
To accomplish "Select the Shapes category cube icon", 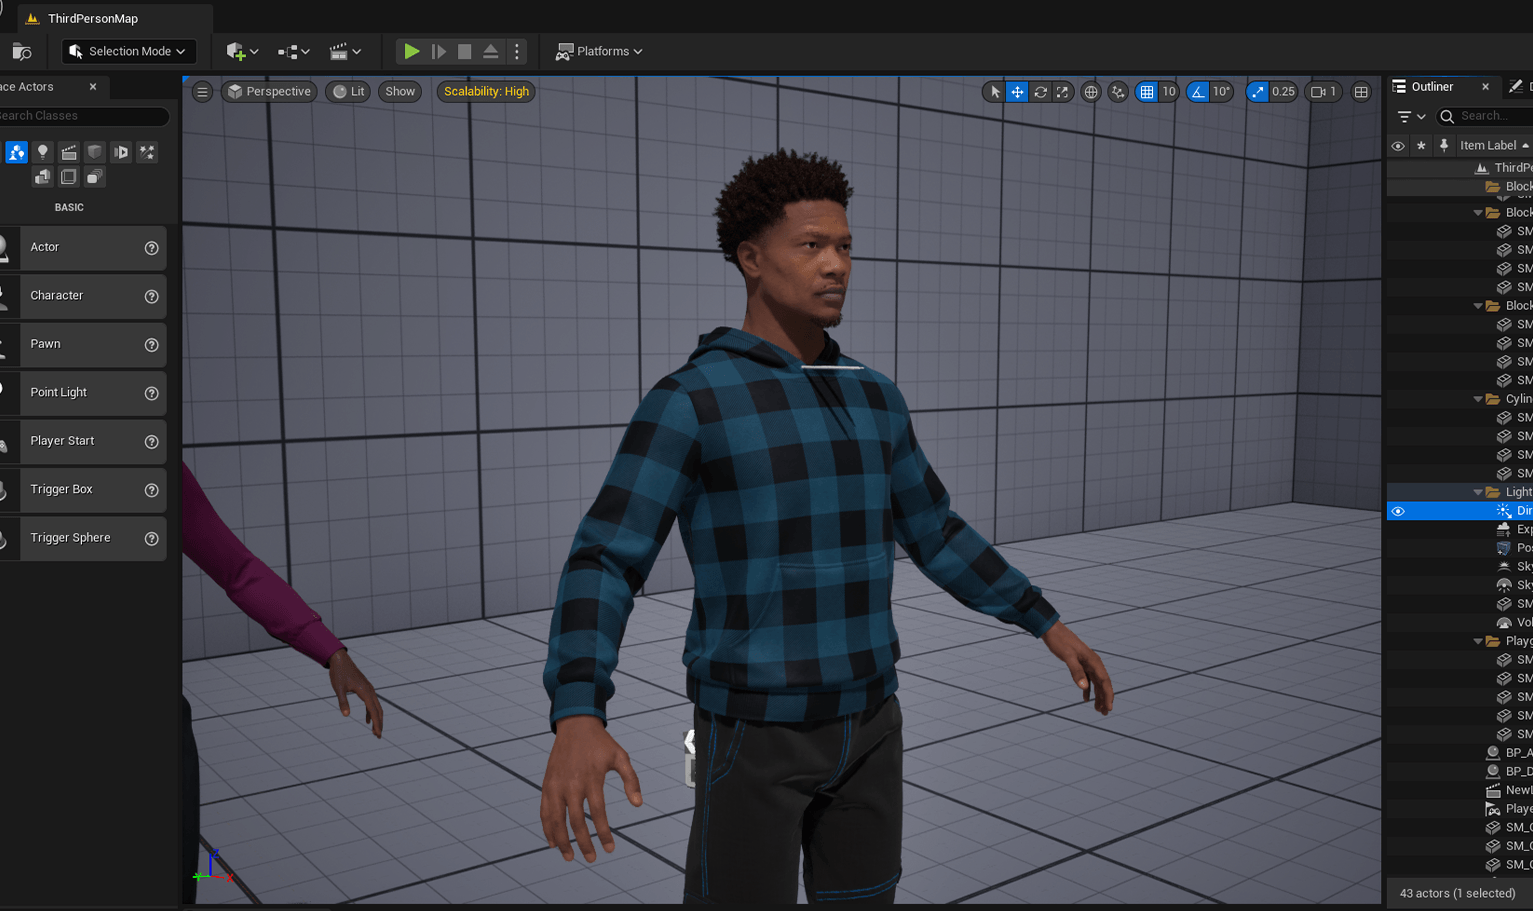I will pyautogui.click(x=95, y=152).
